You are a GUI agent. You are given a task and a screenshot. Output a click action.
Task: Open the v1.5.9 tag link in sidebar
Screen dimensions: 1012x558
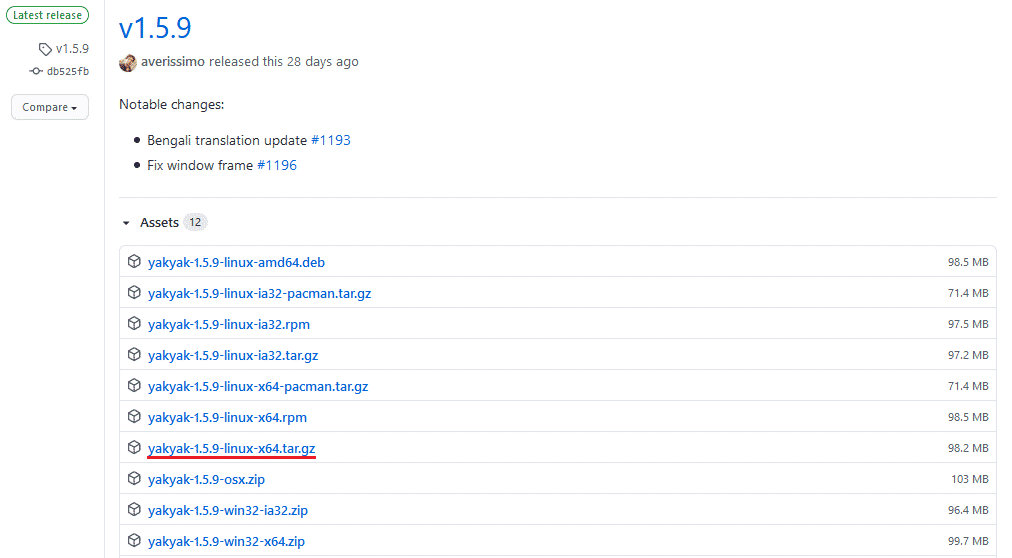pos(72,48)
